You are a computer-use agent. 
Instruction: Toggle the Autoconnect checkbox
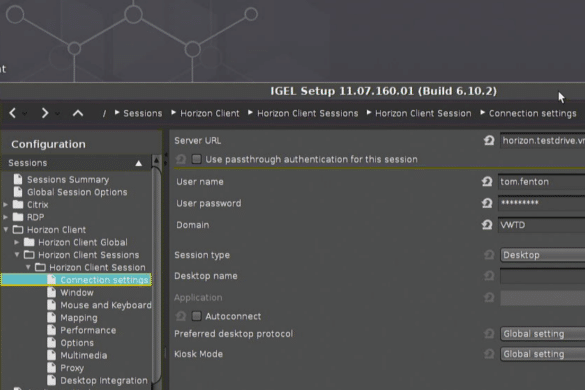[x=196, y=316]
